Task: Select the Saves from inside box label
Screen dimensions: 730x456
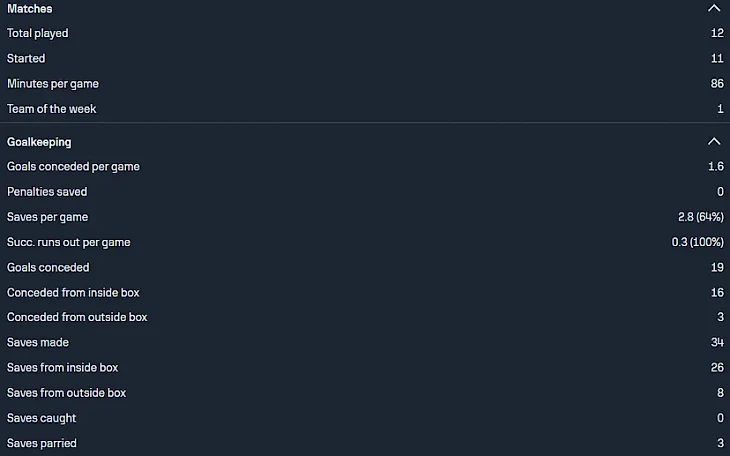Action: point(62,367)
